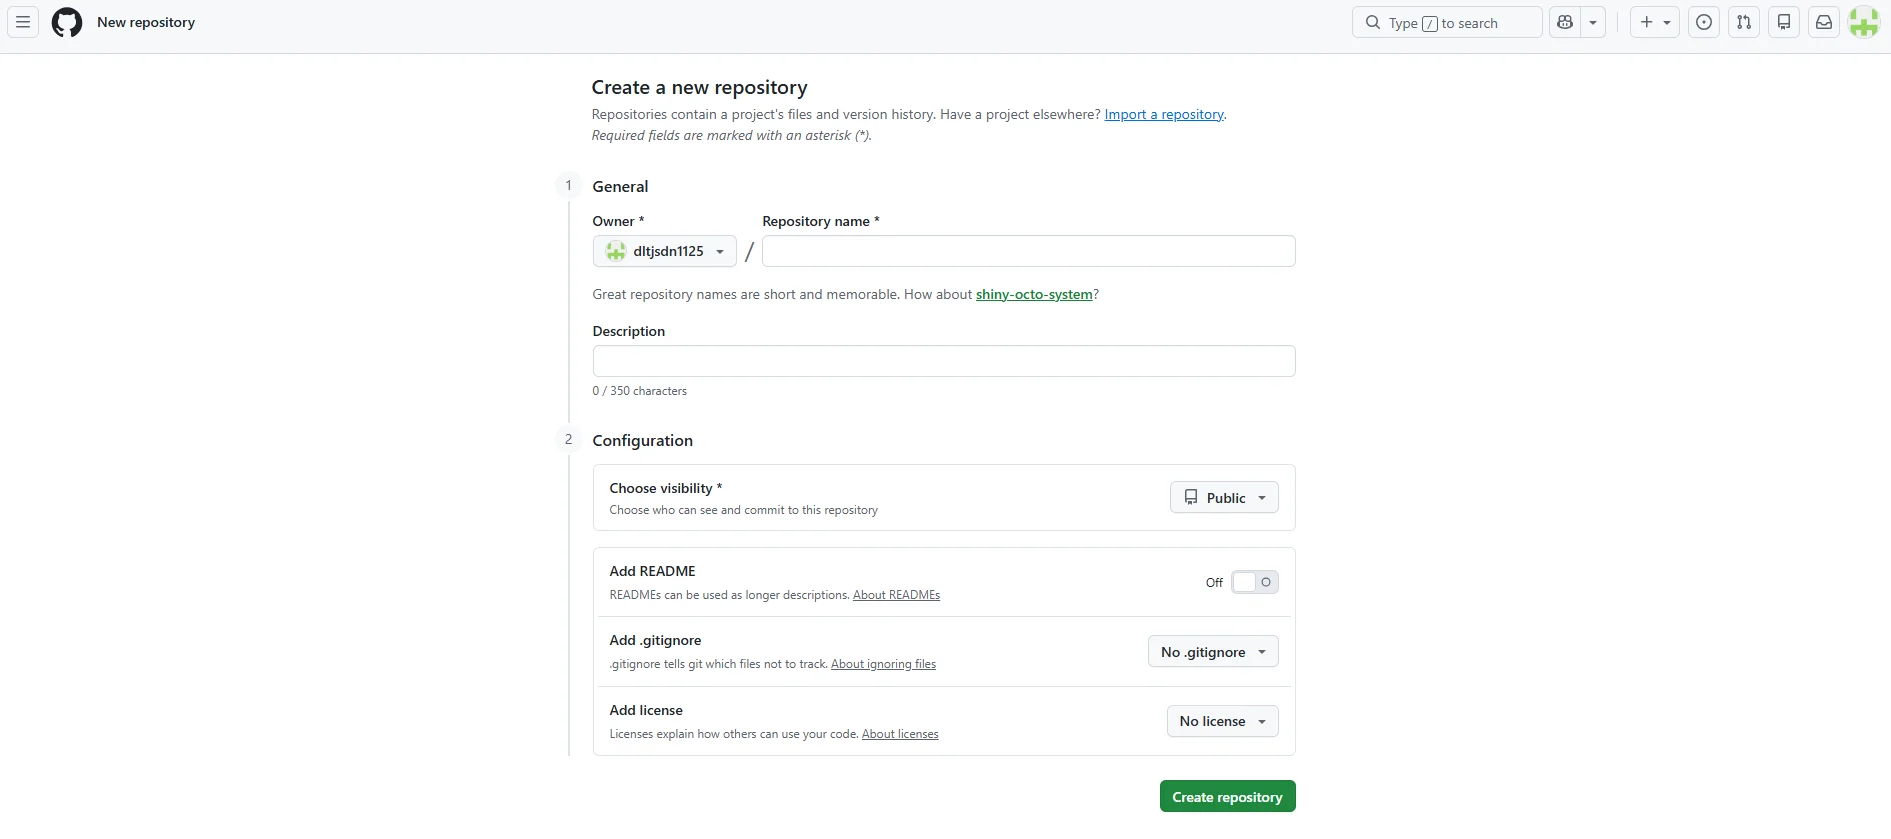The width and height of the screenshot is (1891, 839).
Task: Click the Description text field
Action: coord(944,361)
